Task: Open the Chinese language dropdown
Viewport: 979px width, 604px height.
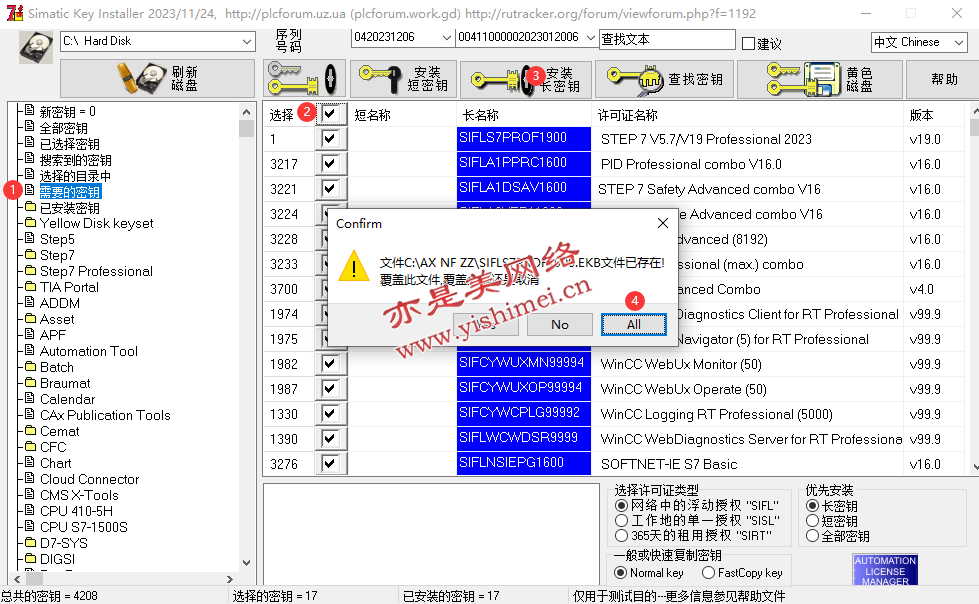Action: 958,42
